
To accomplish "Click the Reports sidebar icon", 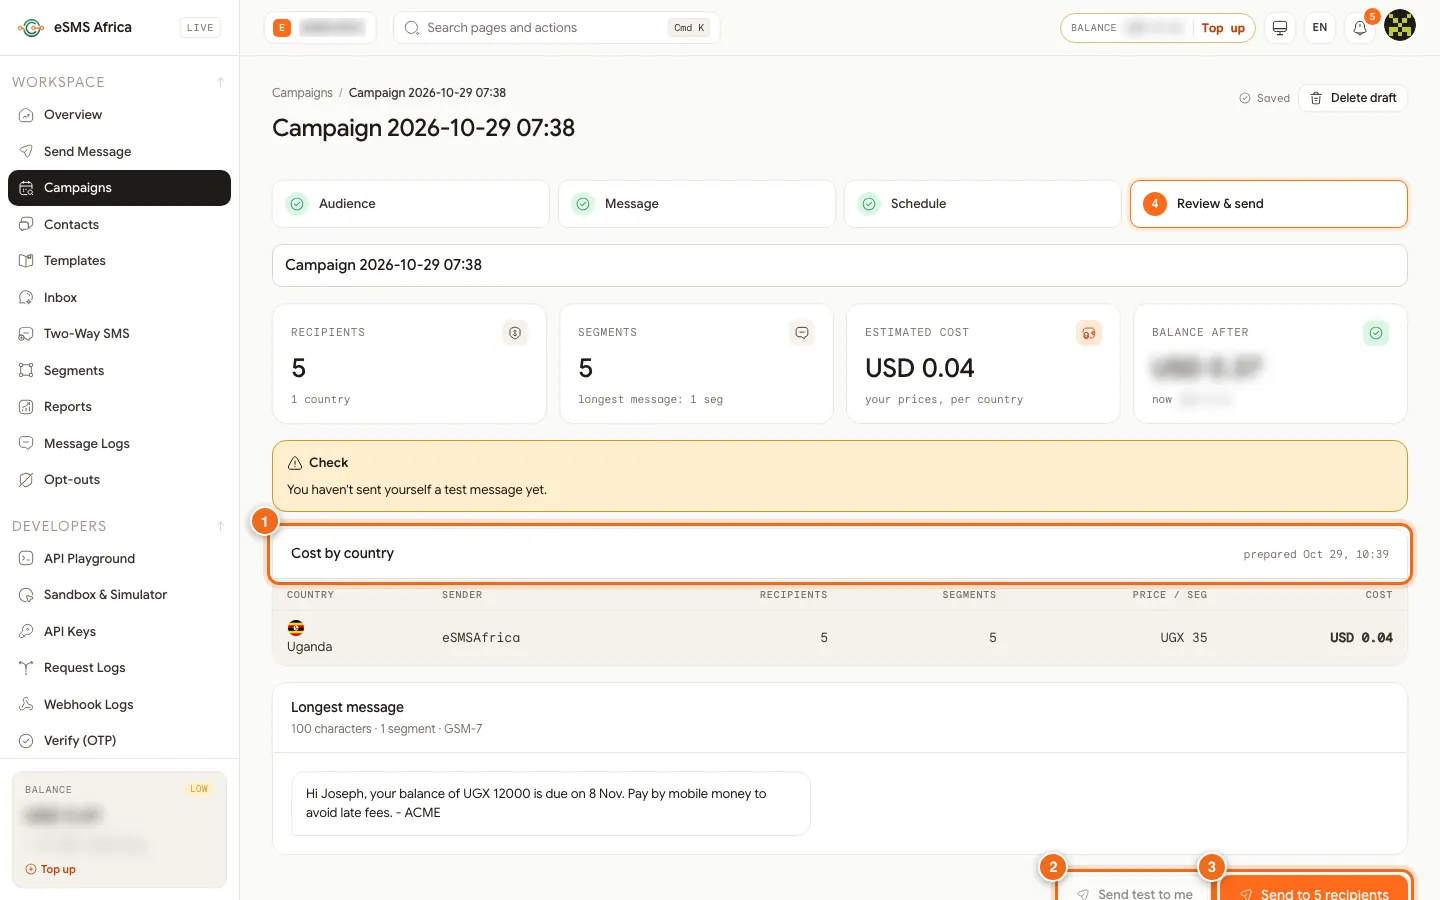I will pos(26,407).
